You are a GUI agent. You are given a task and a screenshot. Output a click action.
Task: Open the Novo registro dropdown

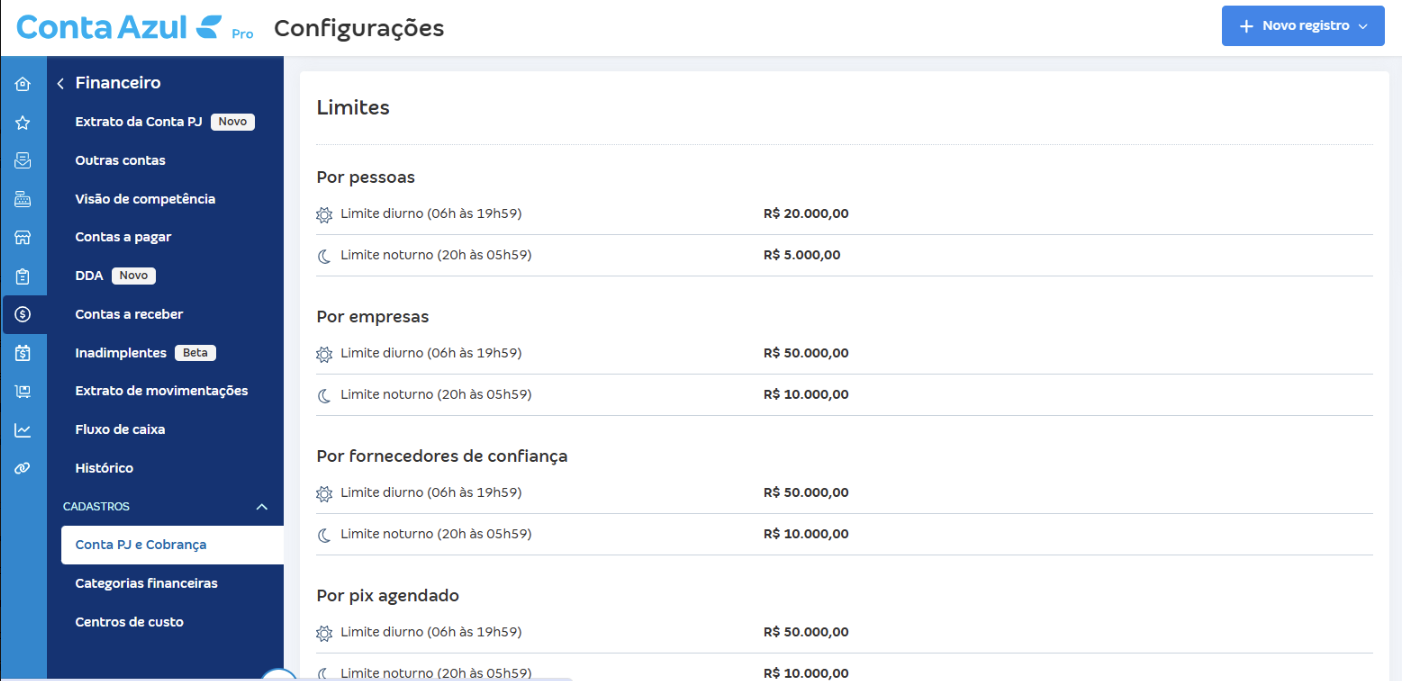point(1302,26)
